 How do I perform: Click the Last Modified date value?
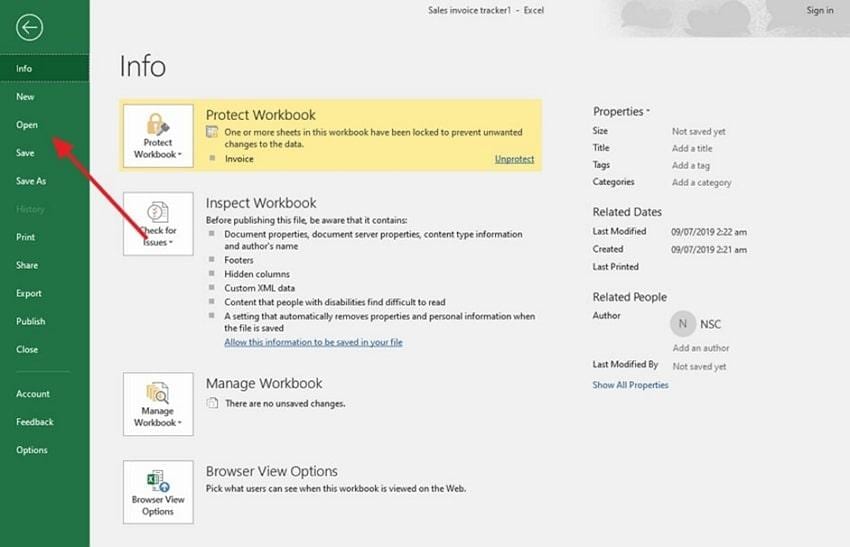[709, 231]
